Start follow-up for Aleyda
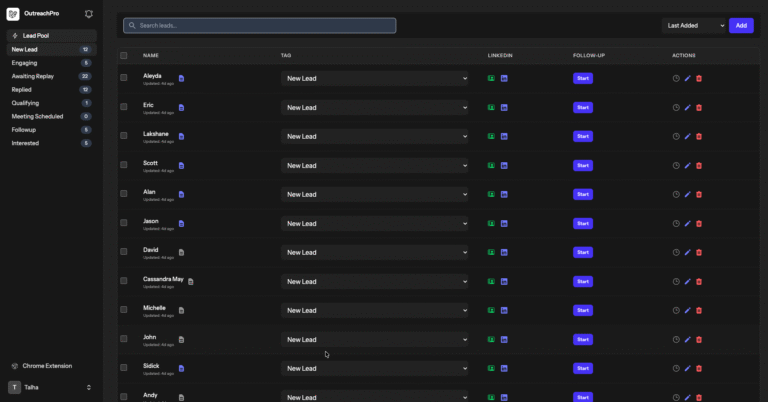The width and height of the screenshot is (768, 402). (583, 78)
